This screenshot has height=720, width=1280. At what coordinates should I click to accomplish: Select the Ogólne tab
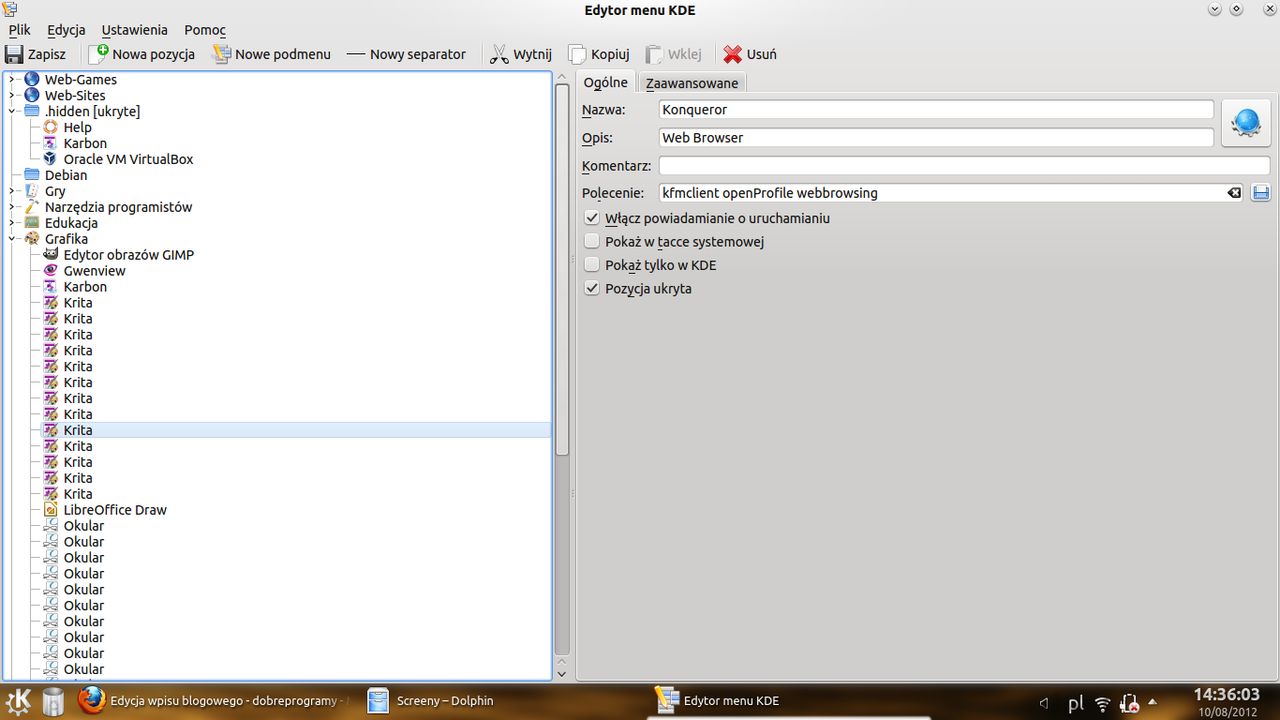coord(606,82)
